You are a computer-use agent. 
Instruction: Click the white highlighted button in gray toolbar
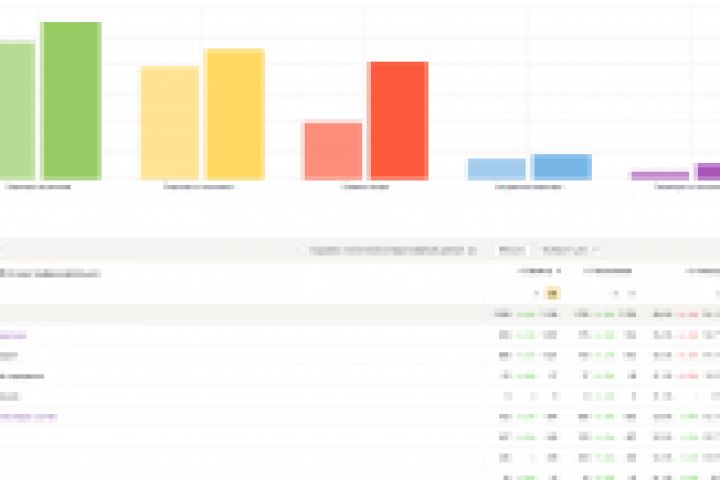(512, 250)
